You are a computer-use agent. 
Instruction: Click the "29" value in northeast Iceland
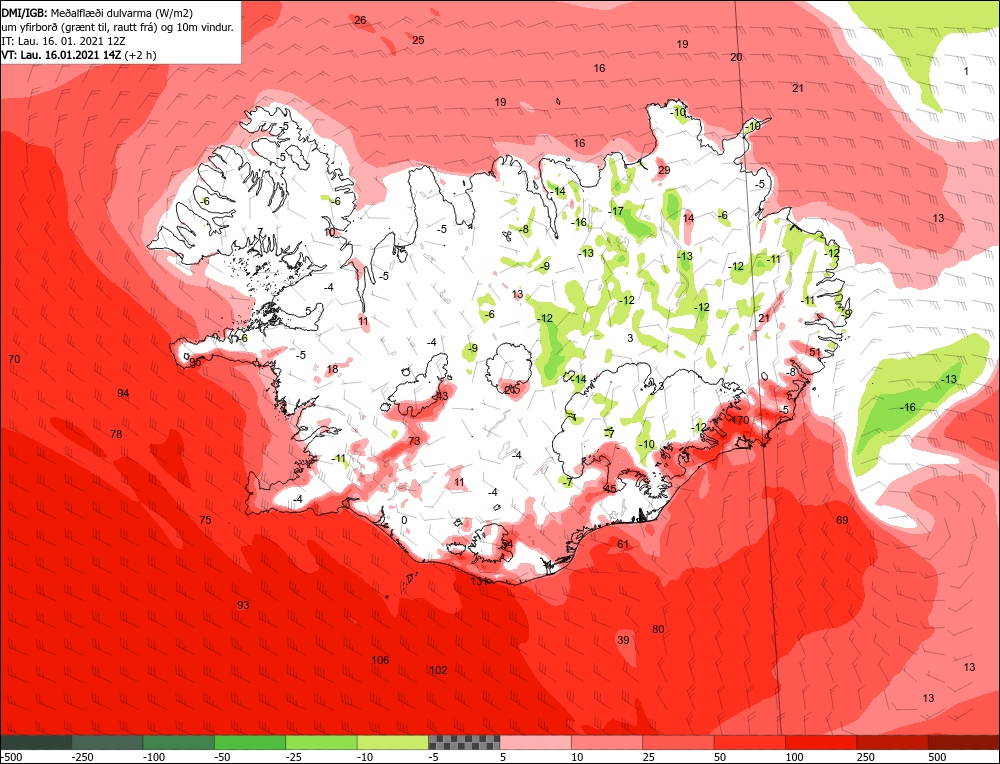[664, 170]
